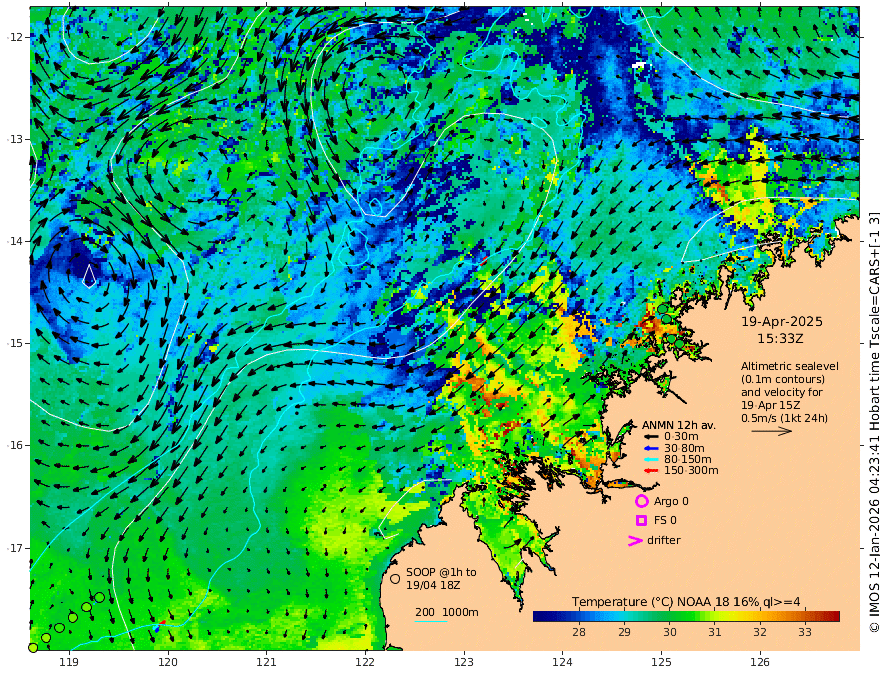Click the cyan 80-150m arrow symbol
Image resolution: width=880 pixels, height=680 pixels.
[x=650, y=460]
